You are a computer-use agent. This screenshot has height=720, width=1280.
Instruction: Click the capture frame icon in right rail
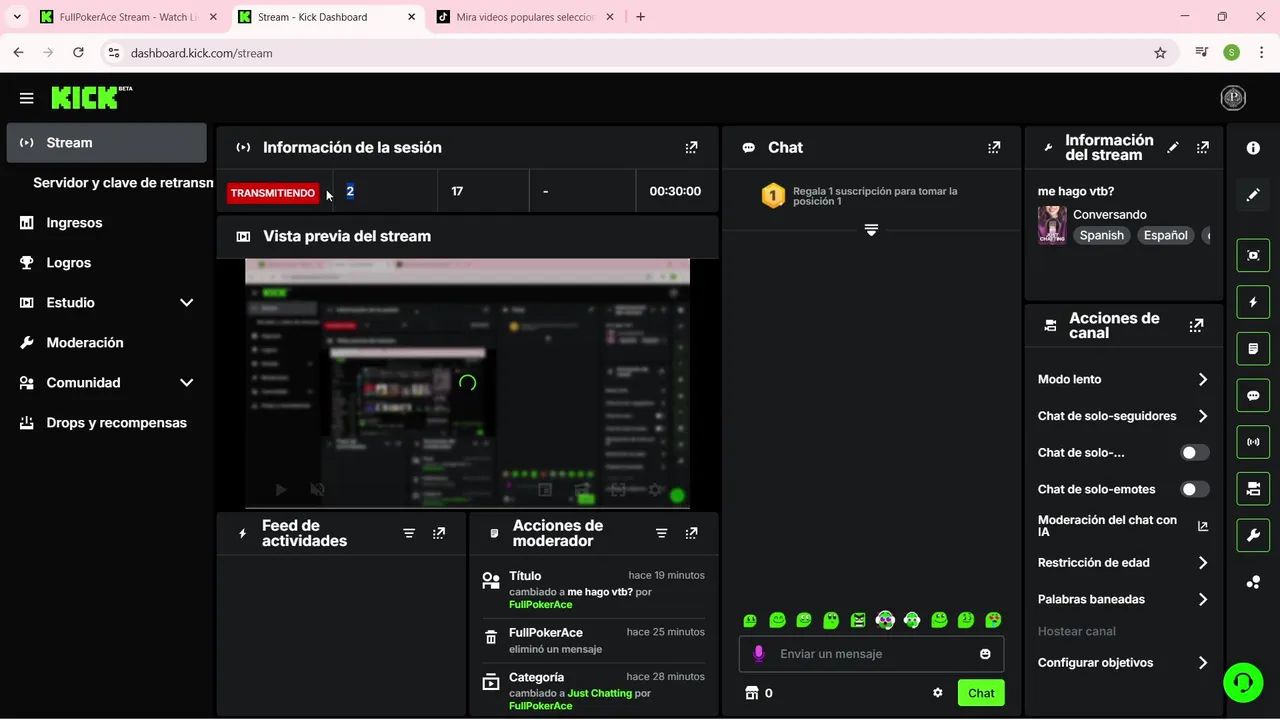pyautogui.click(x=1253, y=255)
